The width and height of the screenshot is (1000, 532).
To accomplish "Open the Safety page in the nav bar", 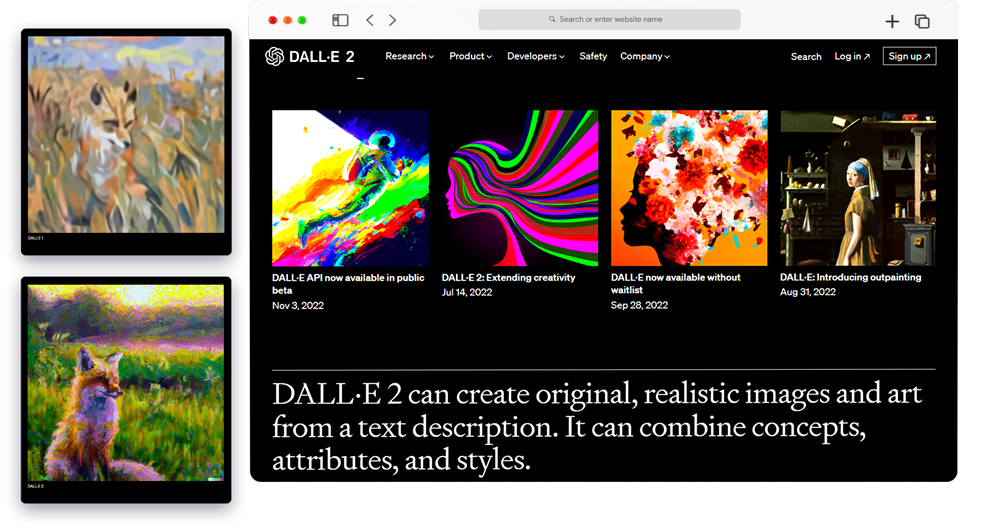I will click(x=593, y=56).
